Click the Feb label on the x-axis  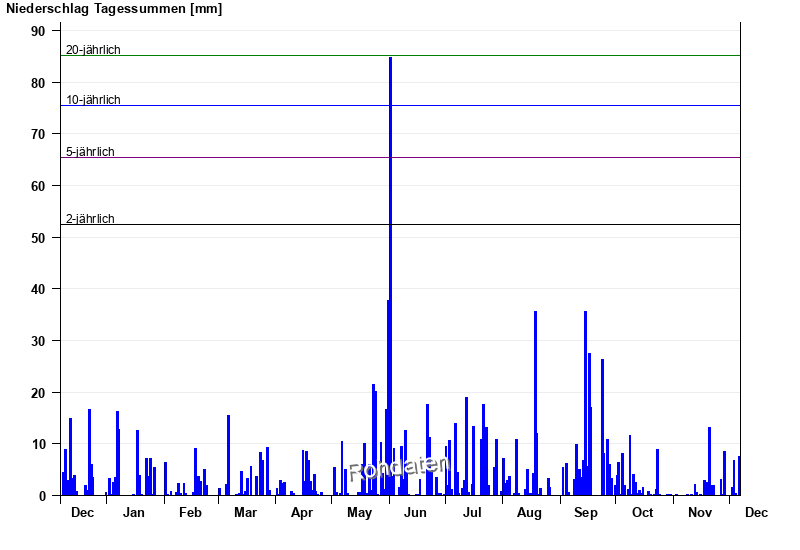click(190, 513)
